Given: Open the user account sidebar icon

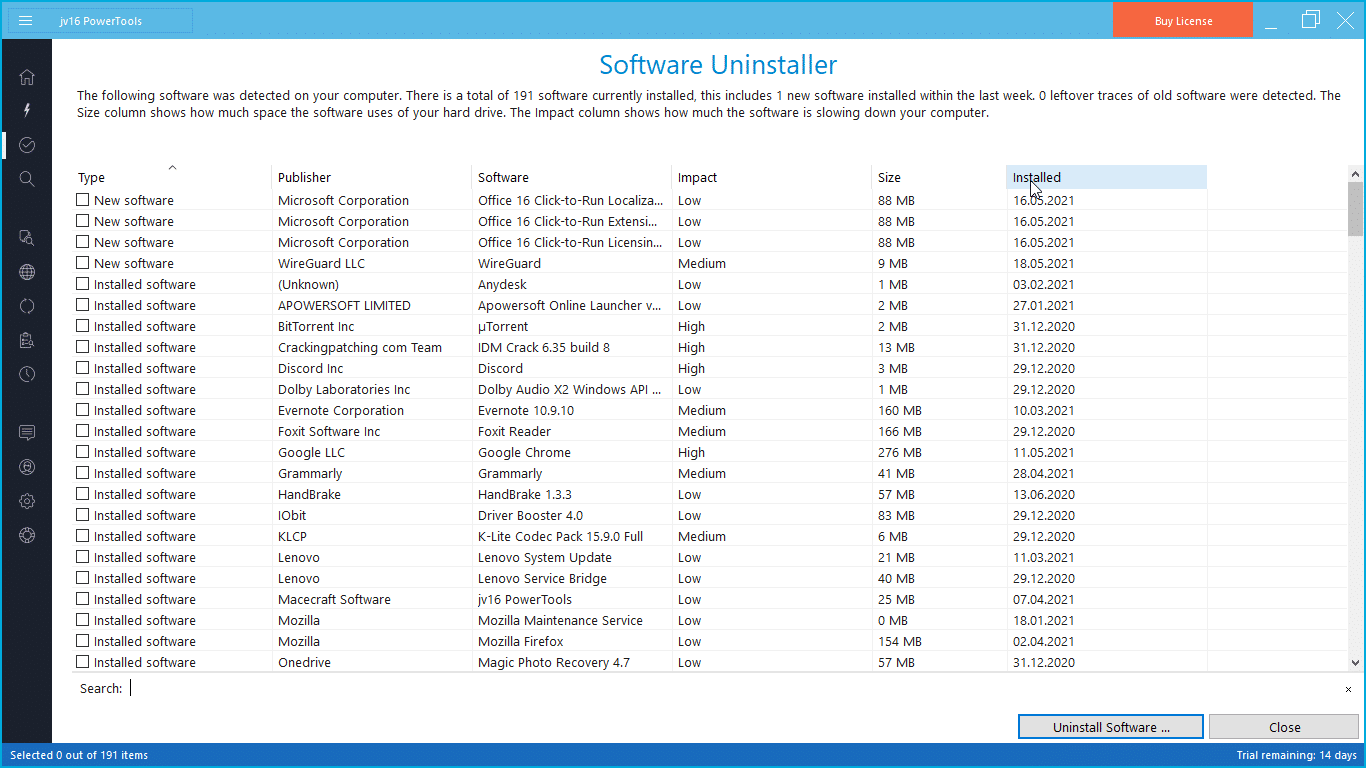Looking at the screenshot, I should pyautogui.click(x=27, y=467).
